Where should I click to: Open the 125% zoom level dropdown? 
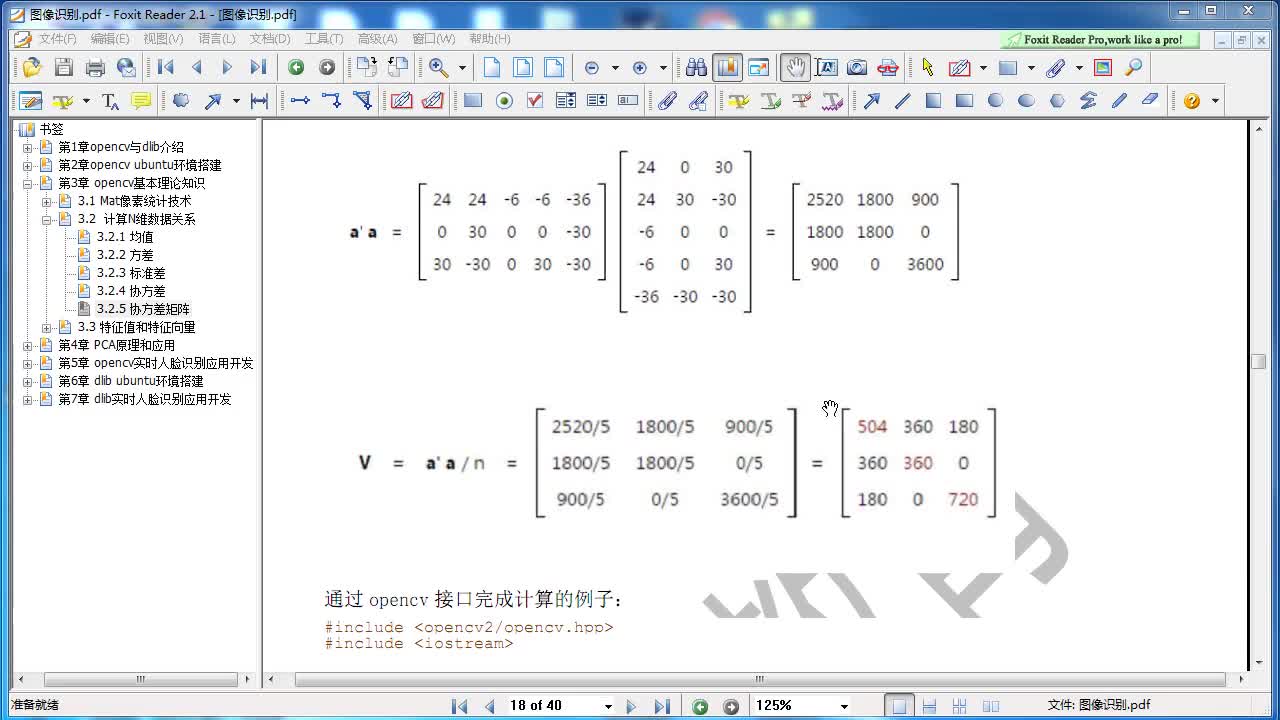(x=844, y=706)
